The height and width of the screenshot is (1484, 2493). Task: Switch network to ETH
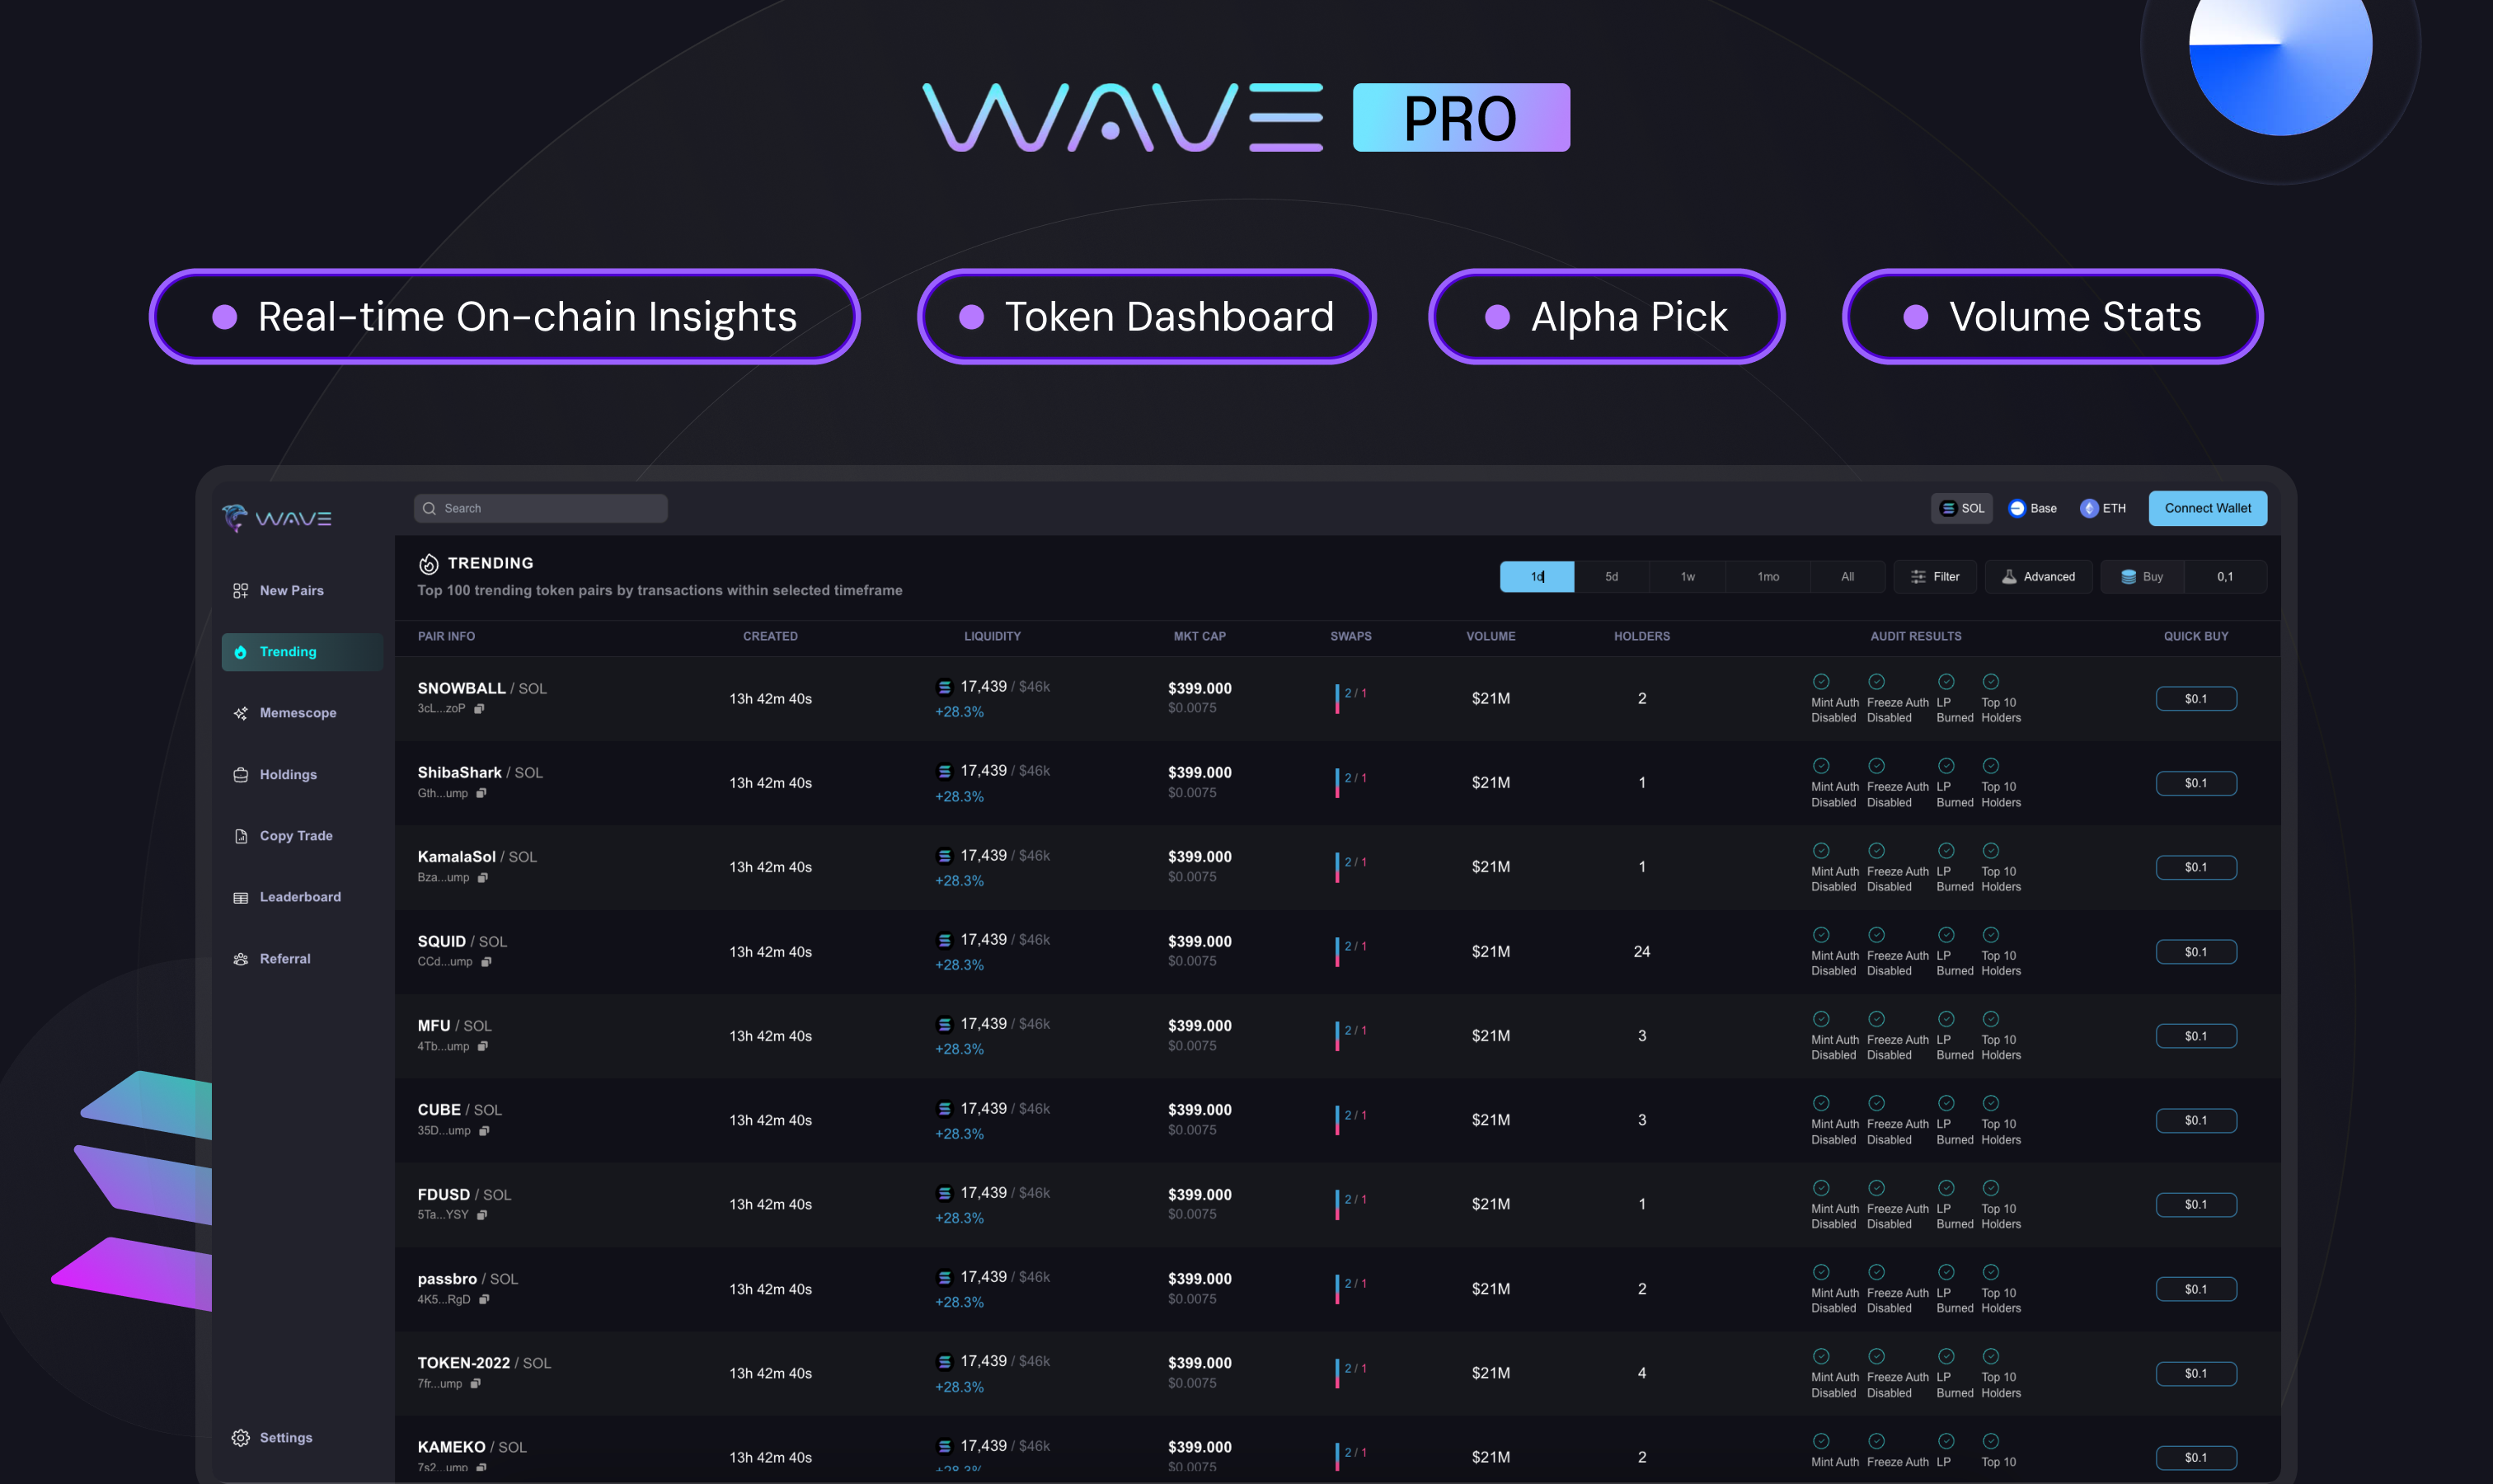pyautogui.click(x=2104, y=508)
